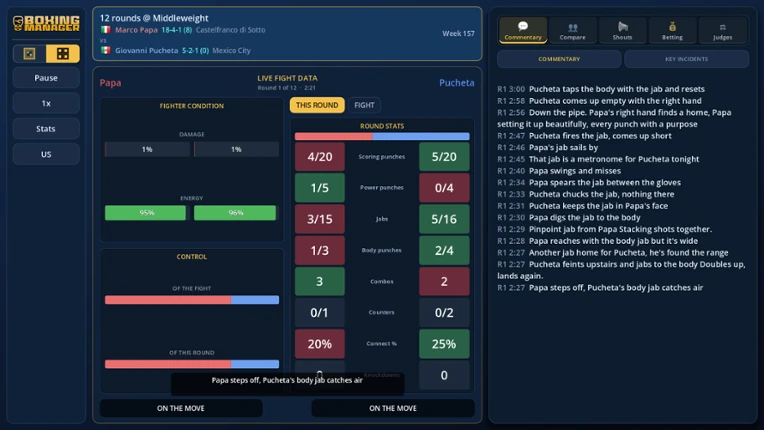Viewport: 764px width, 430px height.
Task: Click Giovanni Pucheta's name in header
Action: (x=146, y=50)
